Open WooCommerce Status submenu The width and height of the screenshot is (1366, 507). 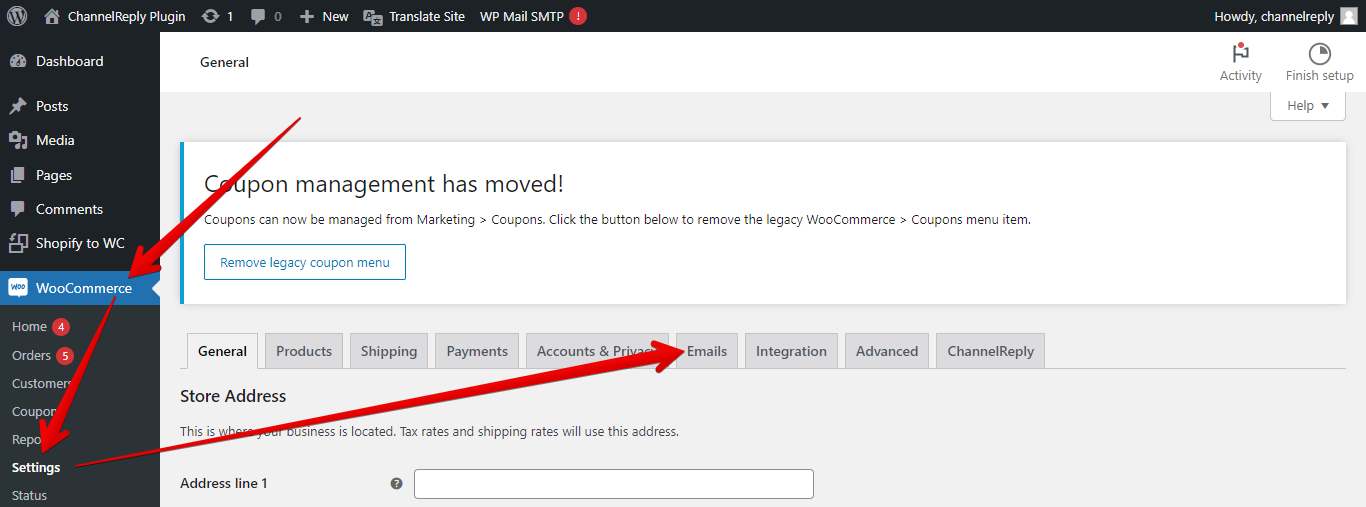(x=29, y=495)
